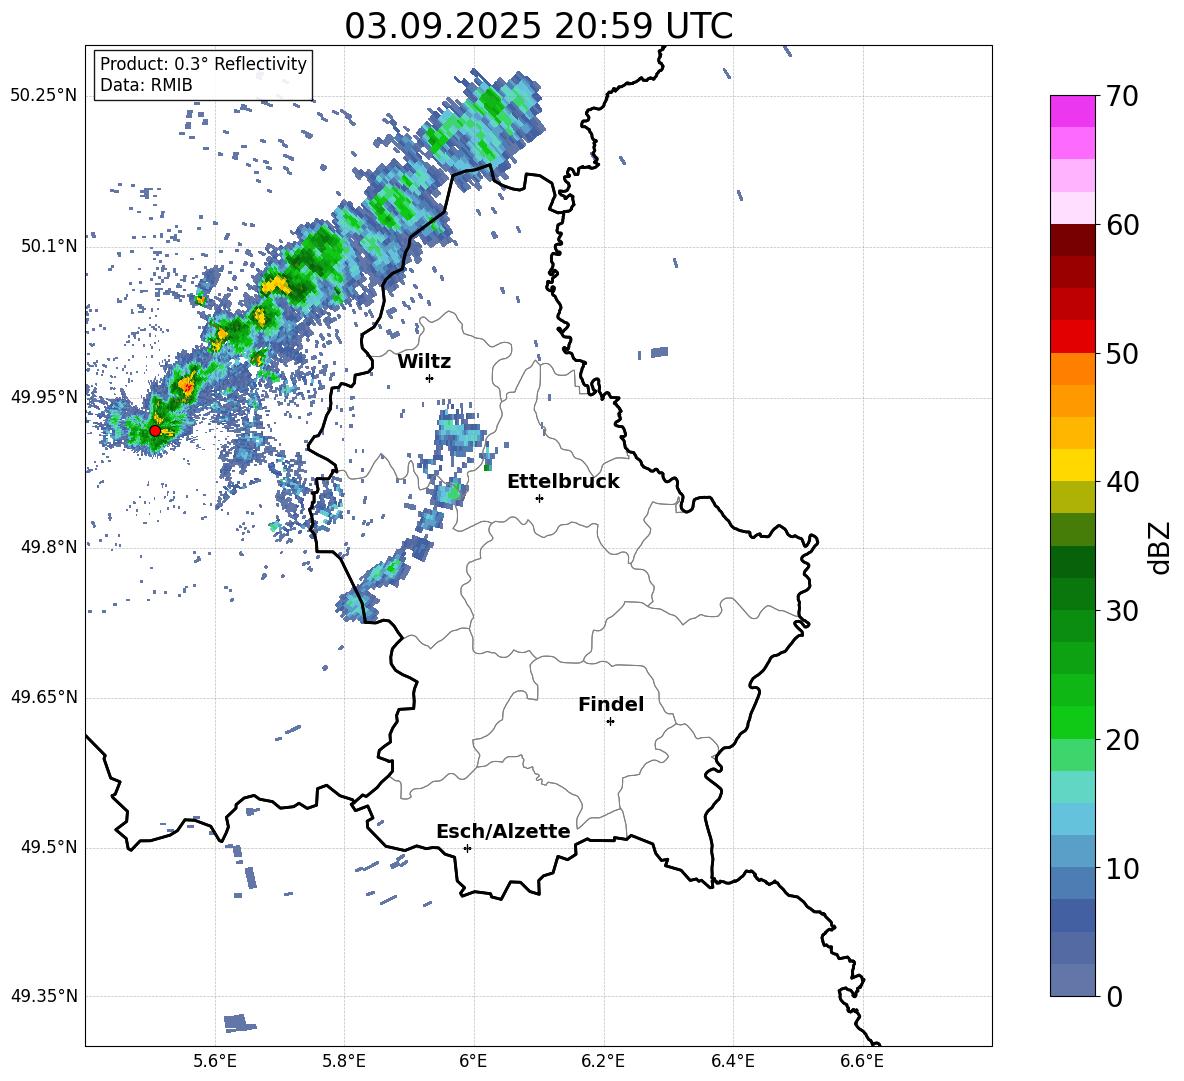Click the 60 colorbar tick label

tap(1122, 225)
